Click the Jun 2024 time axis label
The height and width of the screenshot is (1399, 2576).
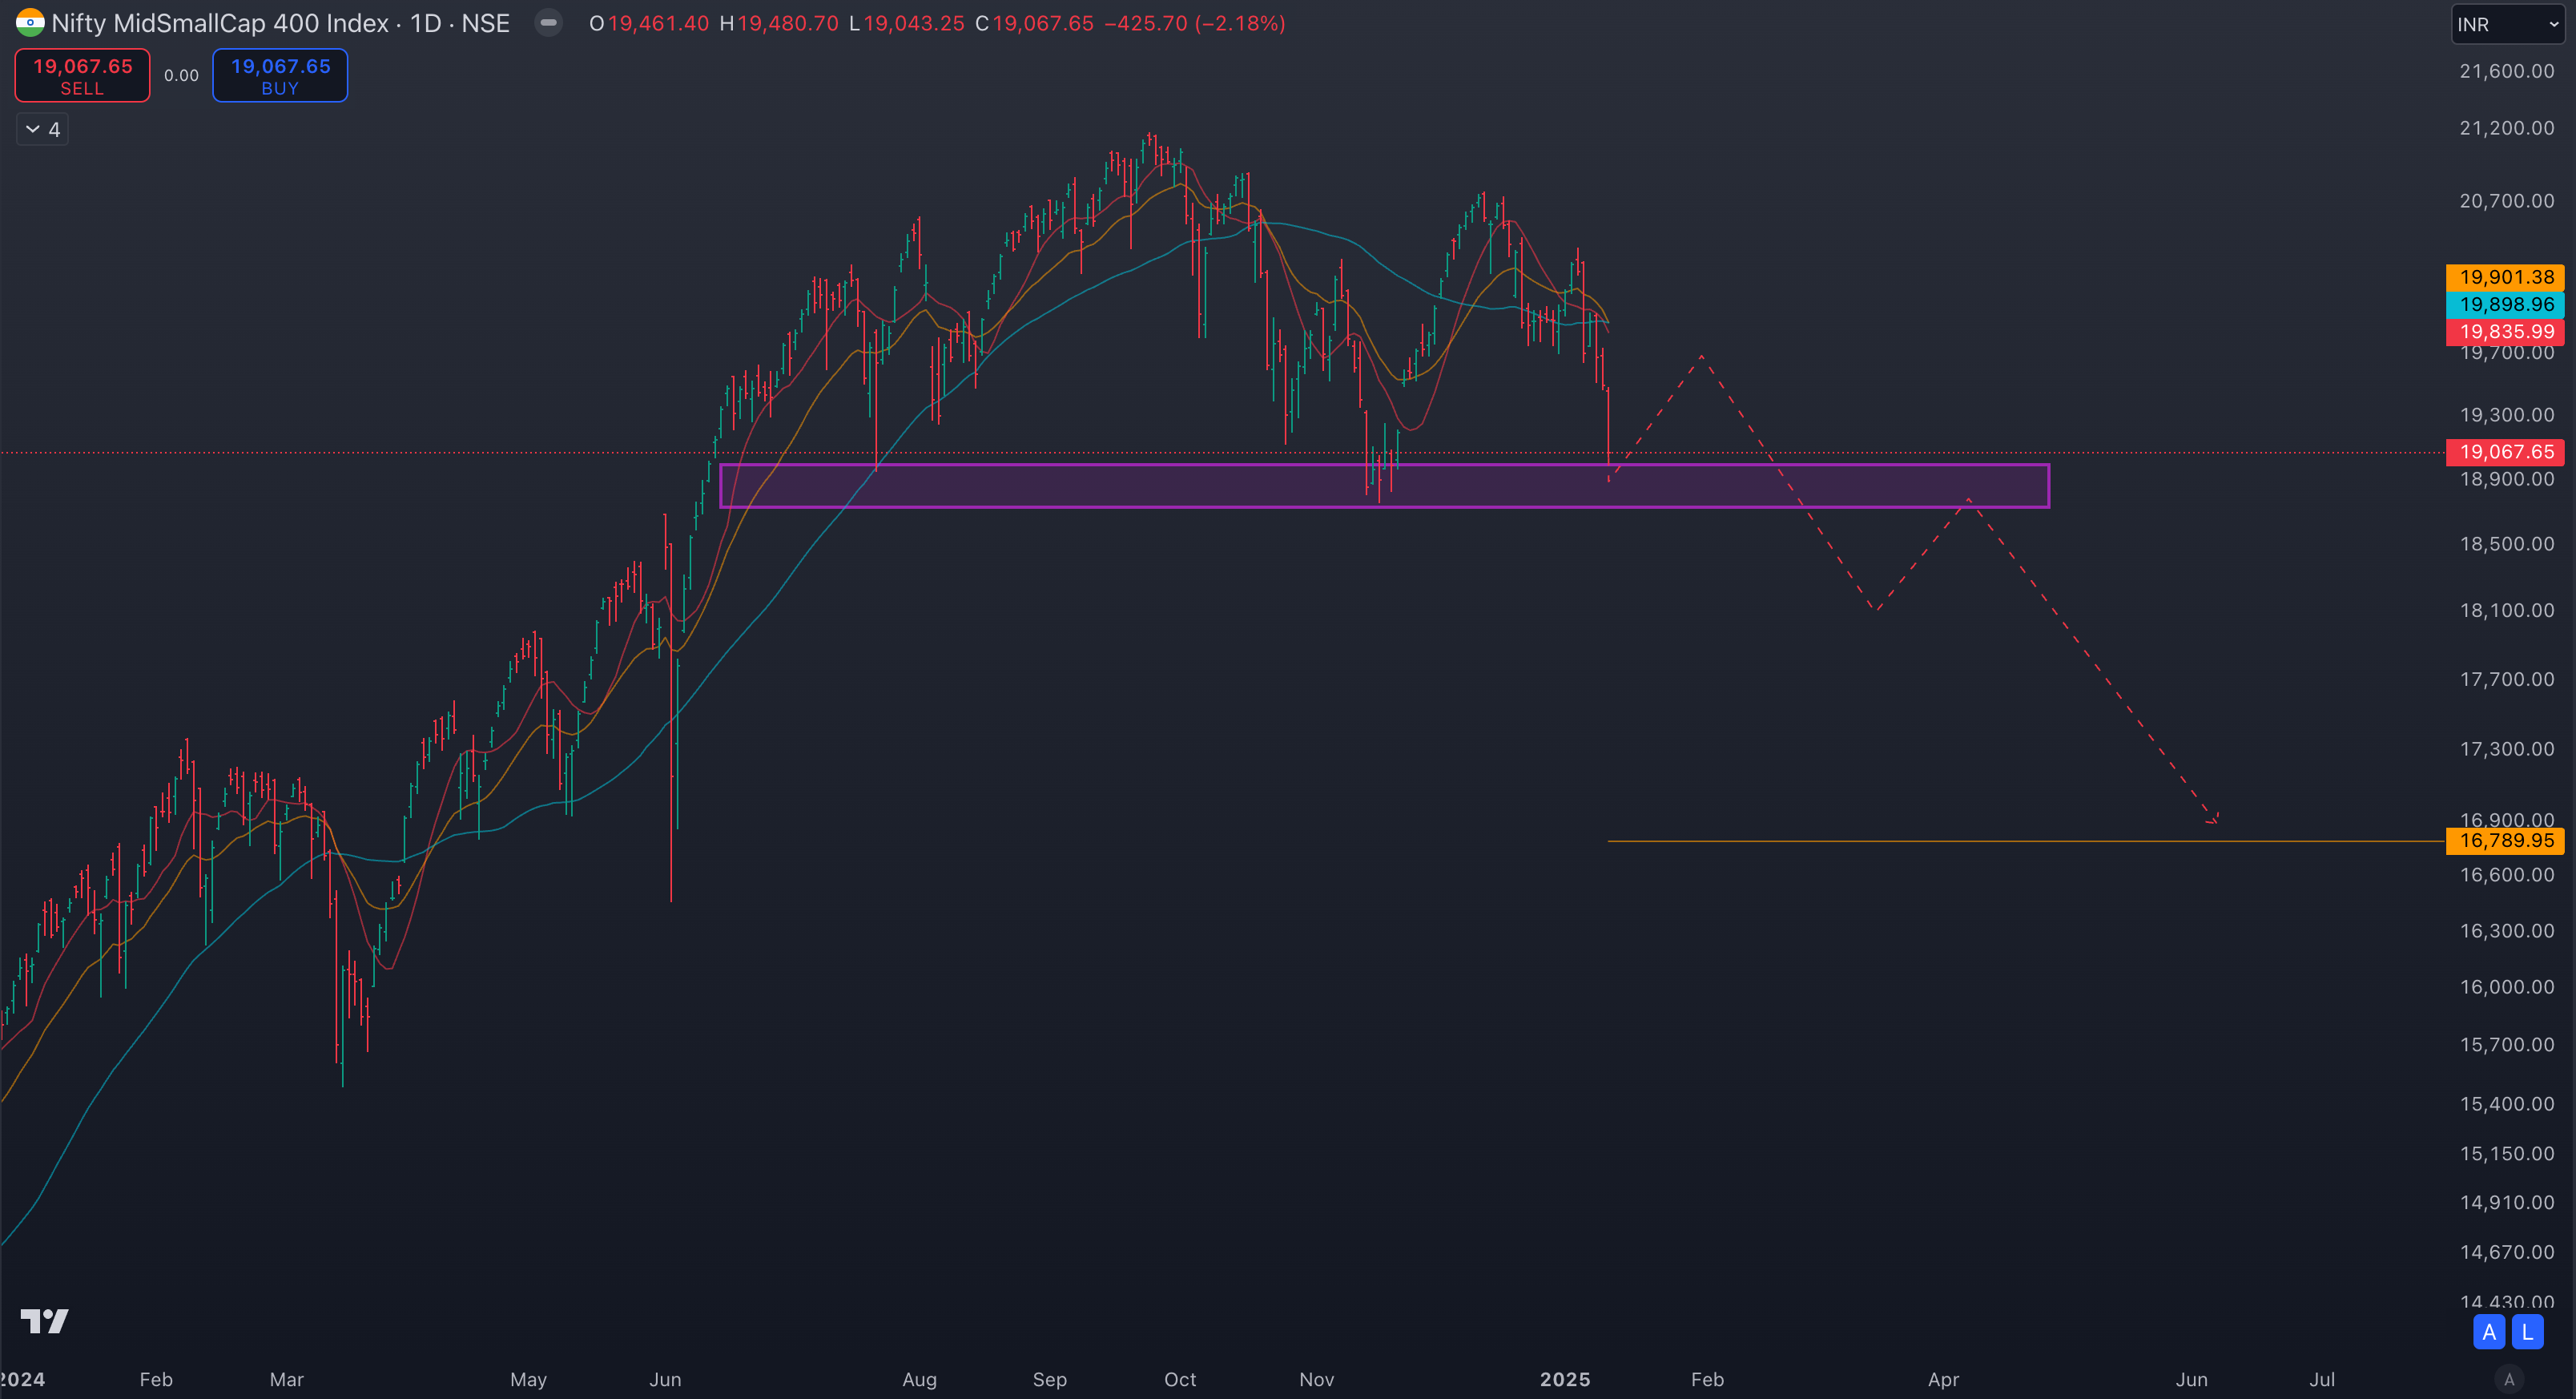pos(665,1379)
